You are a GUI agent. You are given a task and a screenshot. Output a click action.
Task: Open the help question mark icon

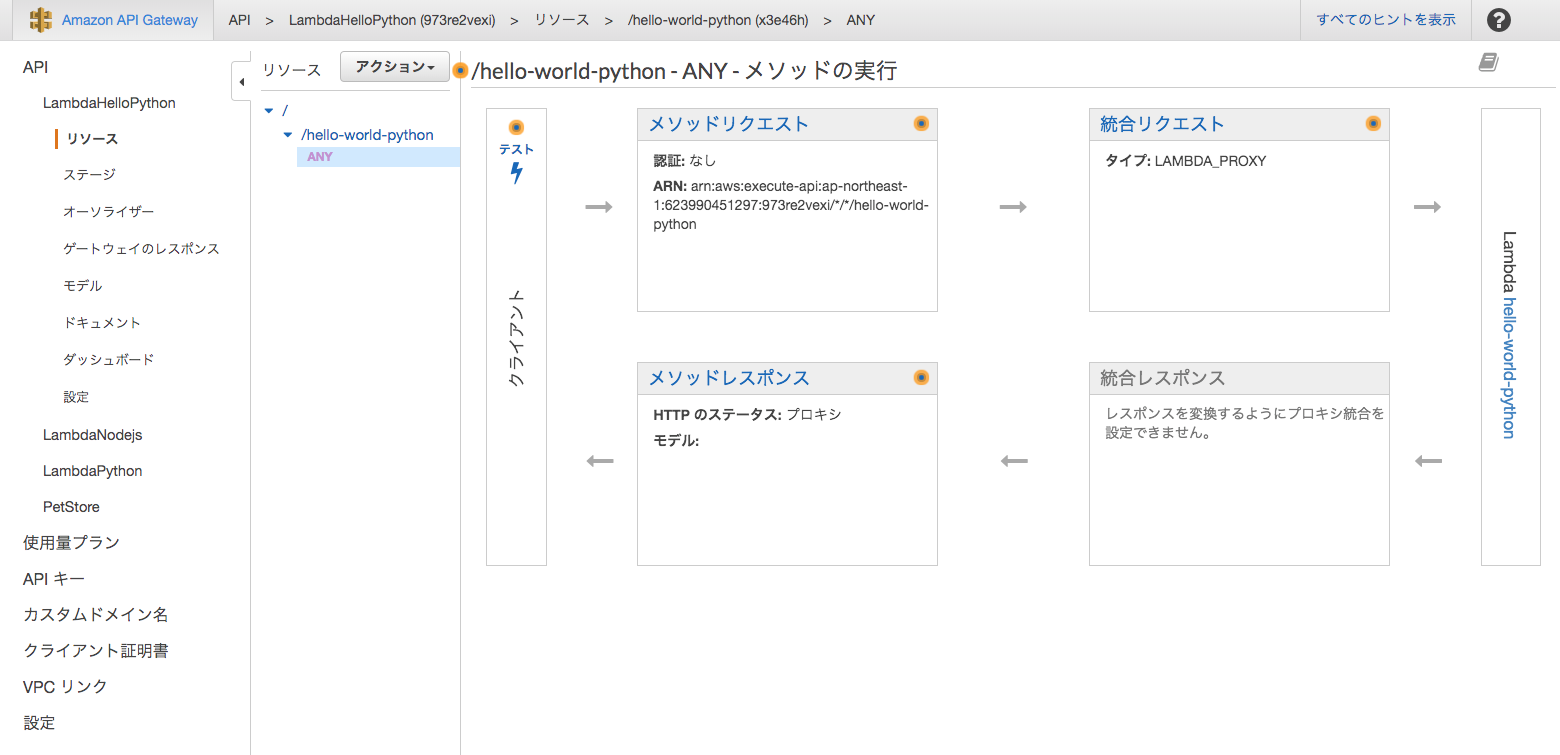click(1499, 20)
